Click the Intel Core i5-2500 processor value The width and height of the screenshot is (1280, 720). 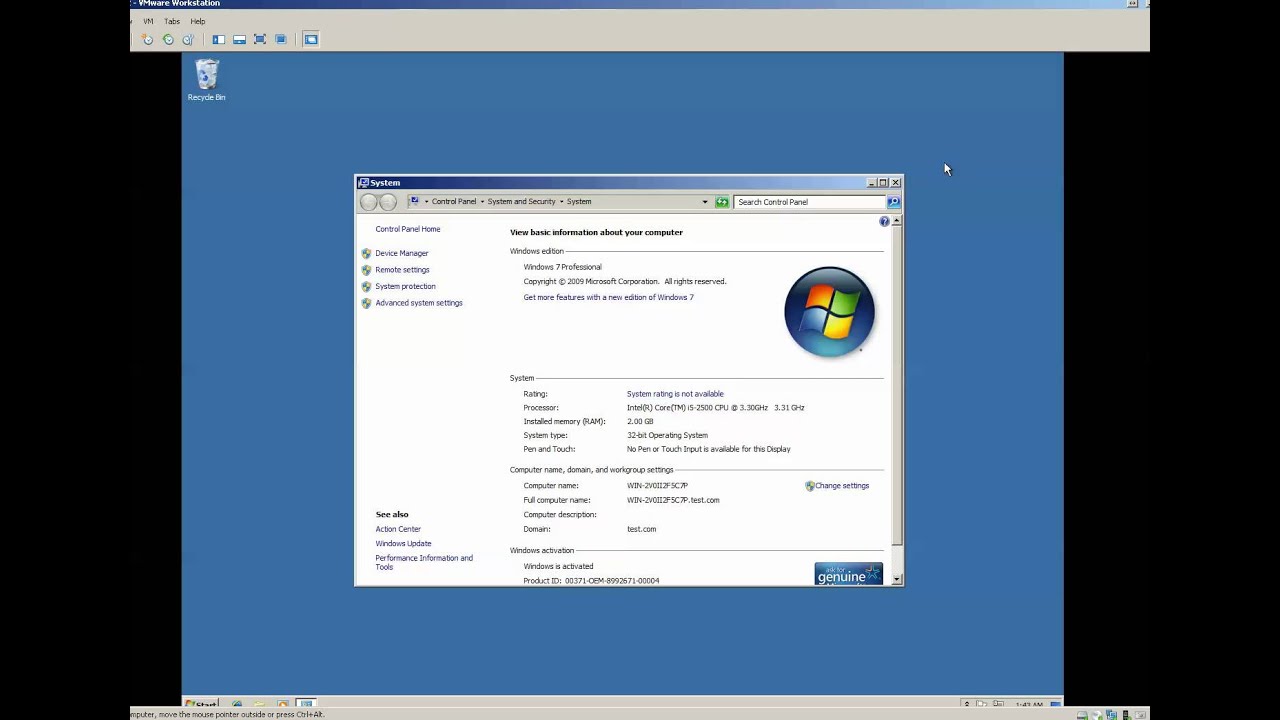715,408
